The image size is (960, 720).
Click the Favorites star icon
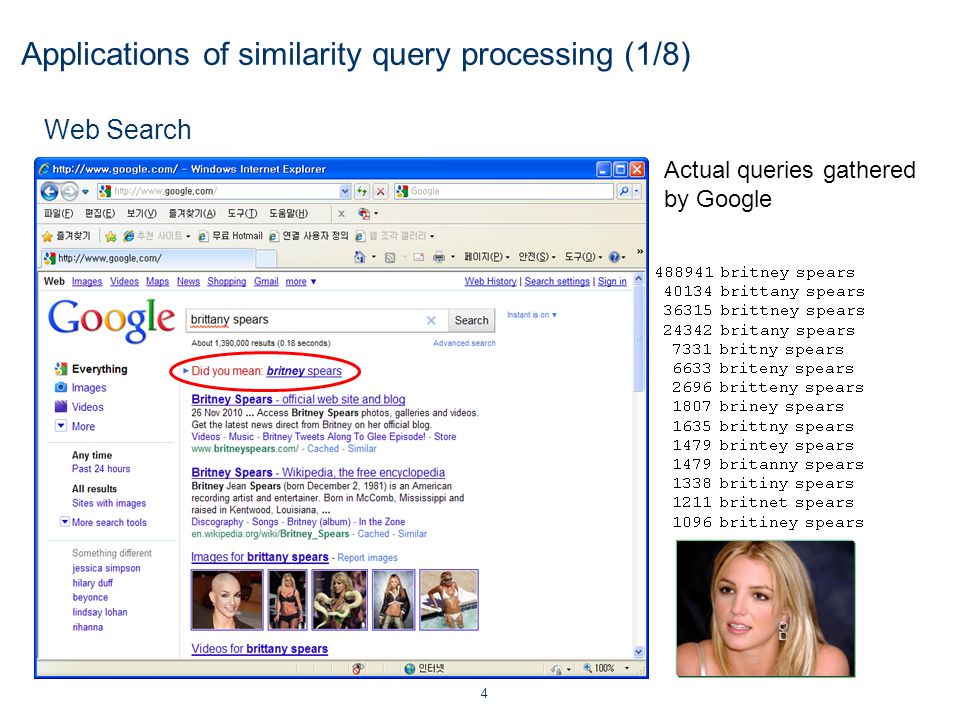[47, 236]
